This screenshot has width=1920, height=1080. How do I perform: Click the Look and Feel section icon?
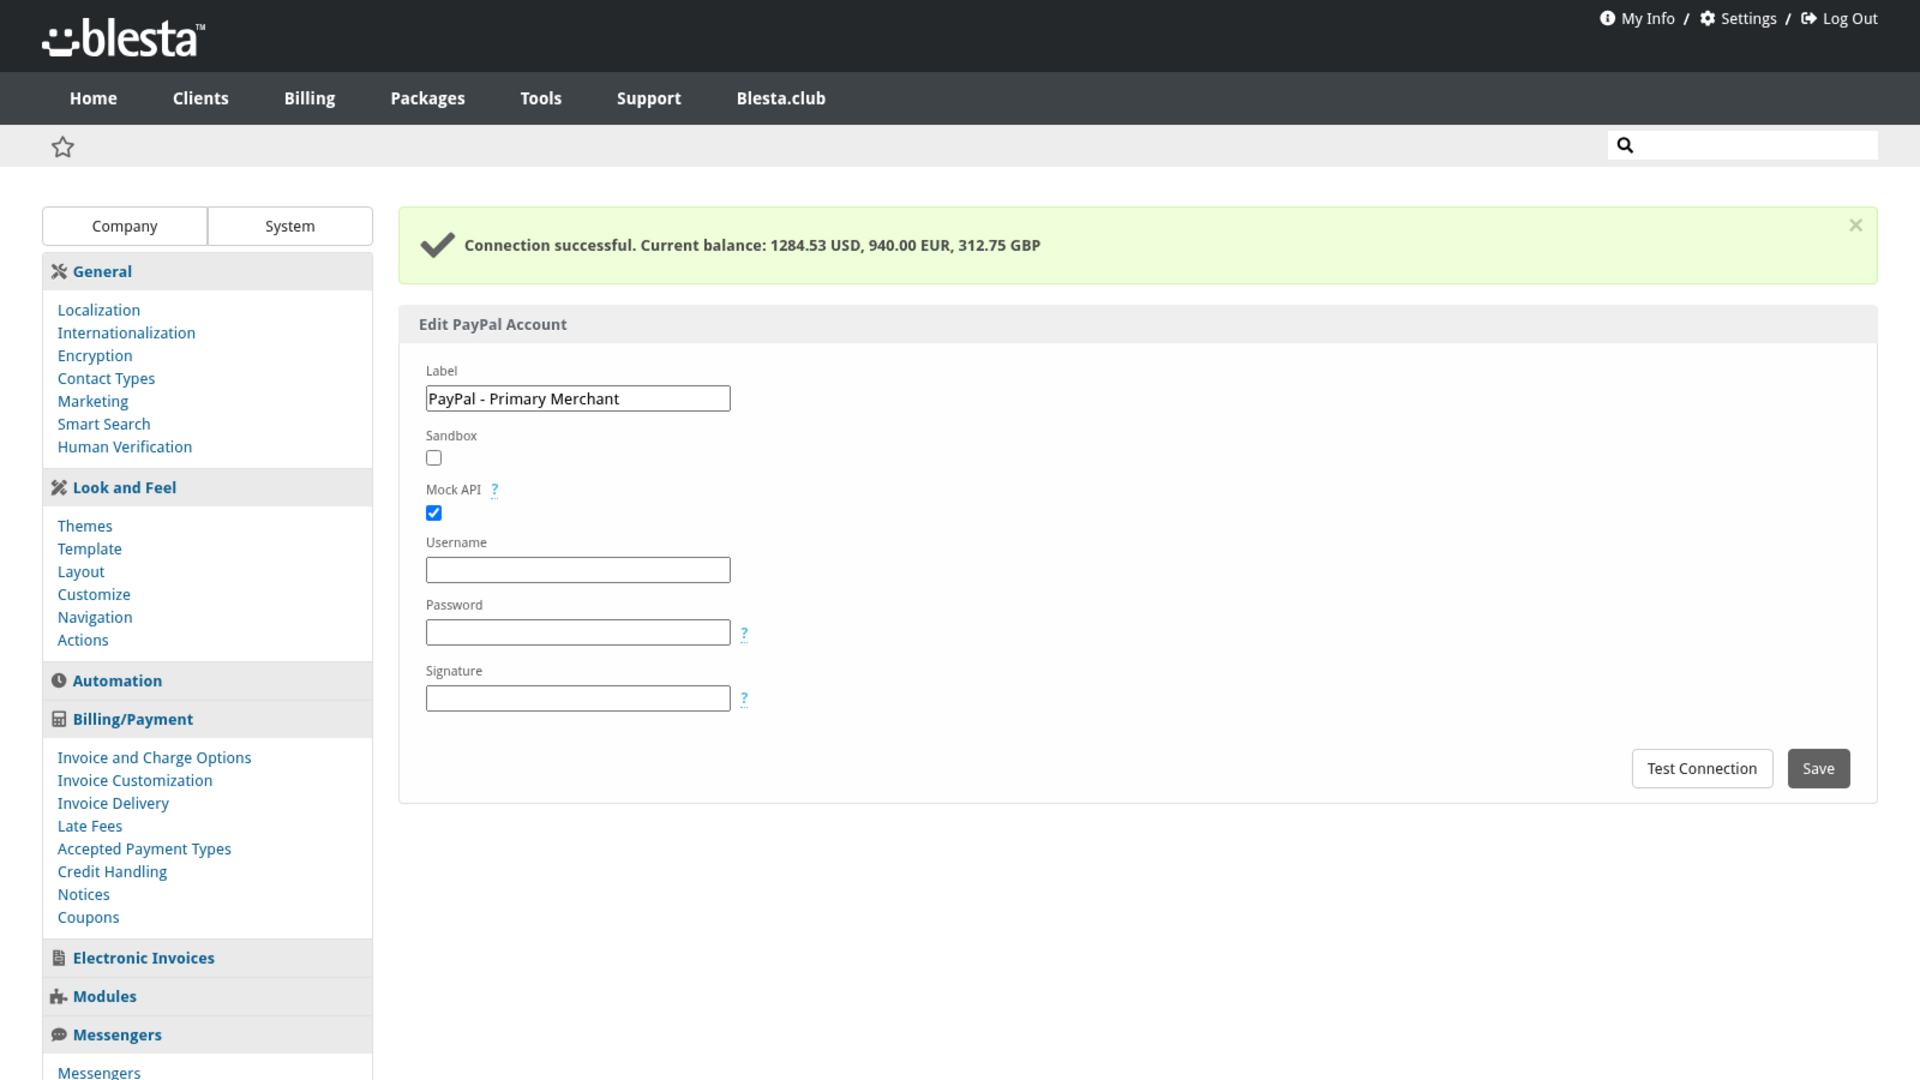[x=59, y=488]
